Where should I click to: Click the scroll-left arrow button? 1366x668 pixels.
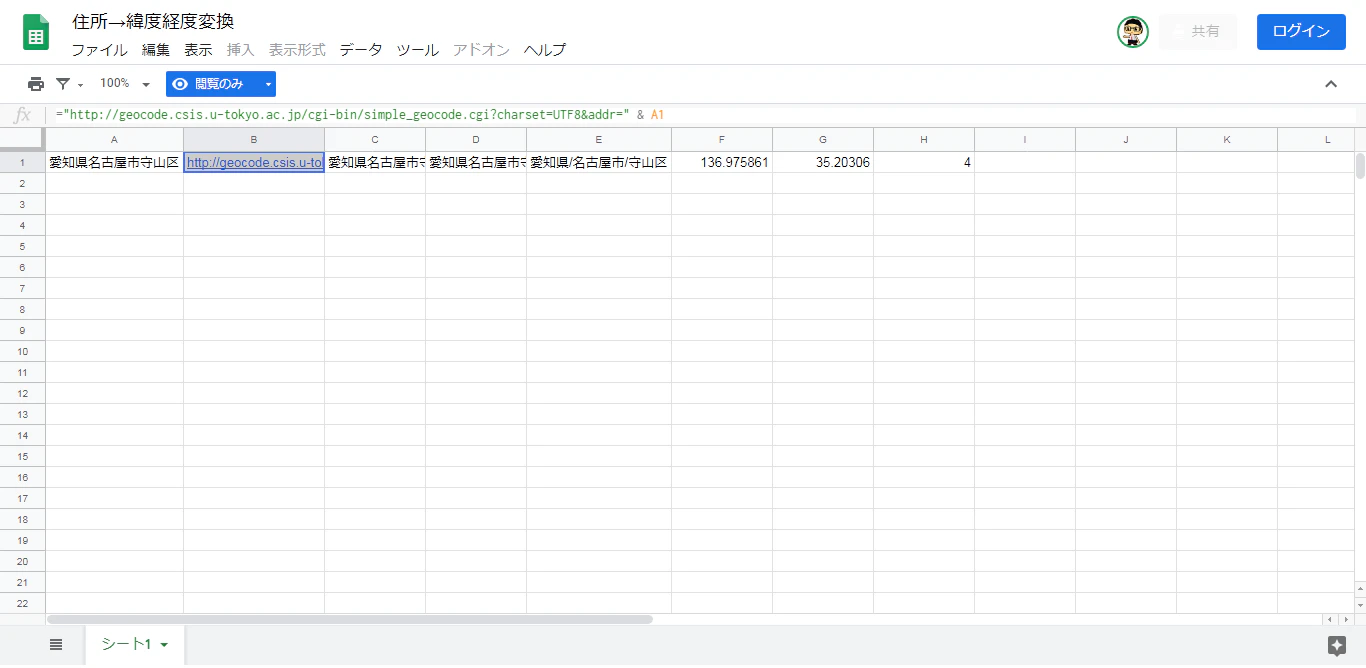click(1329, 620)
